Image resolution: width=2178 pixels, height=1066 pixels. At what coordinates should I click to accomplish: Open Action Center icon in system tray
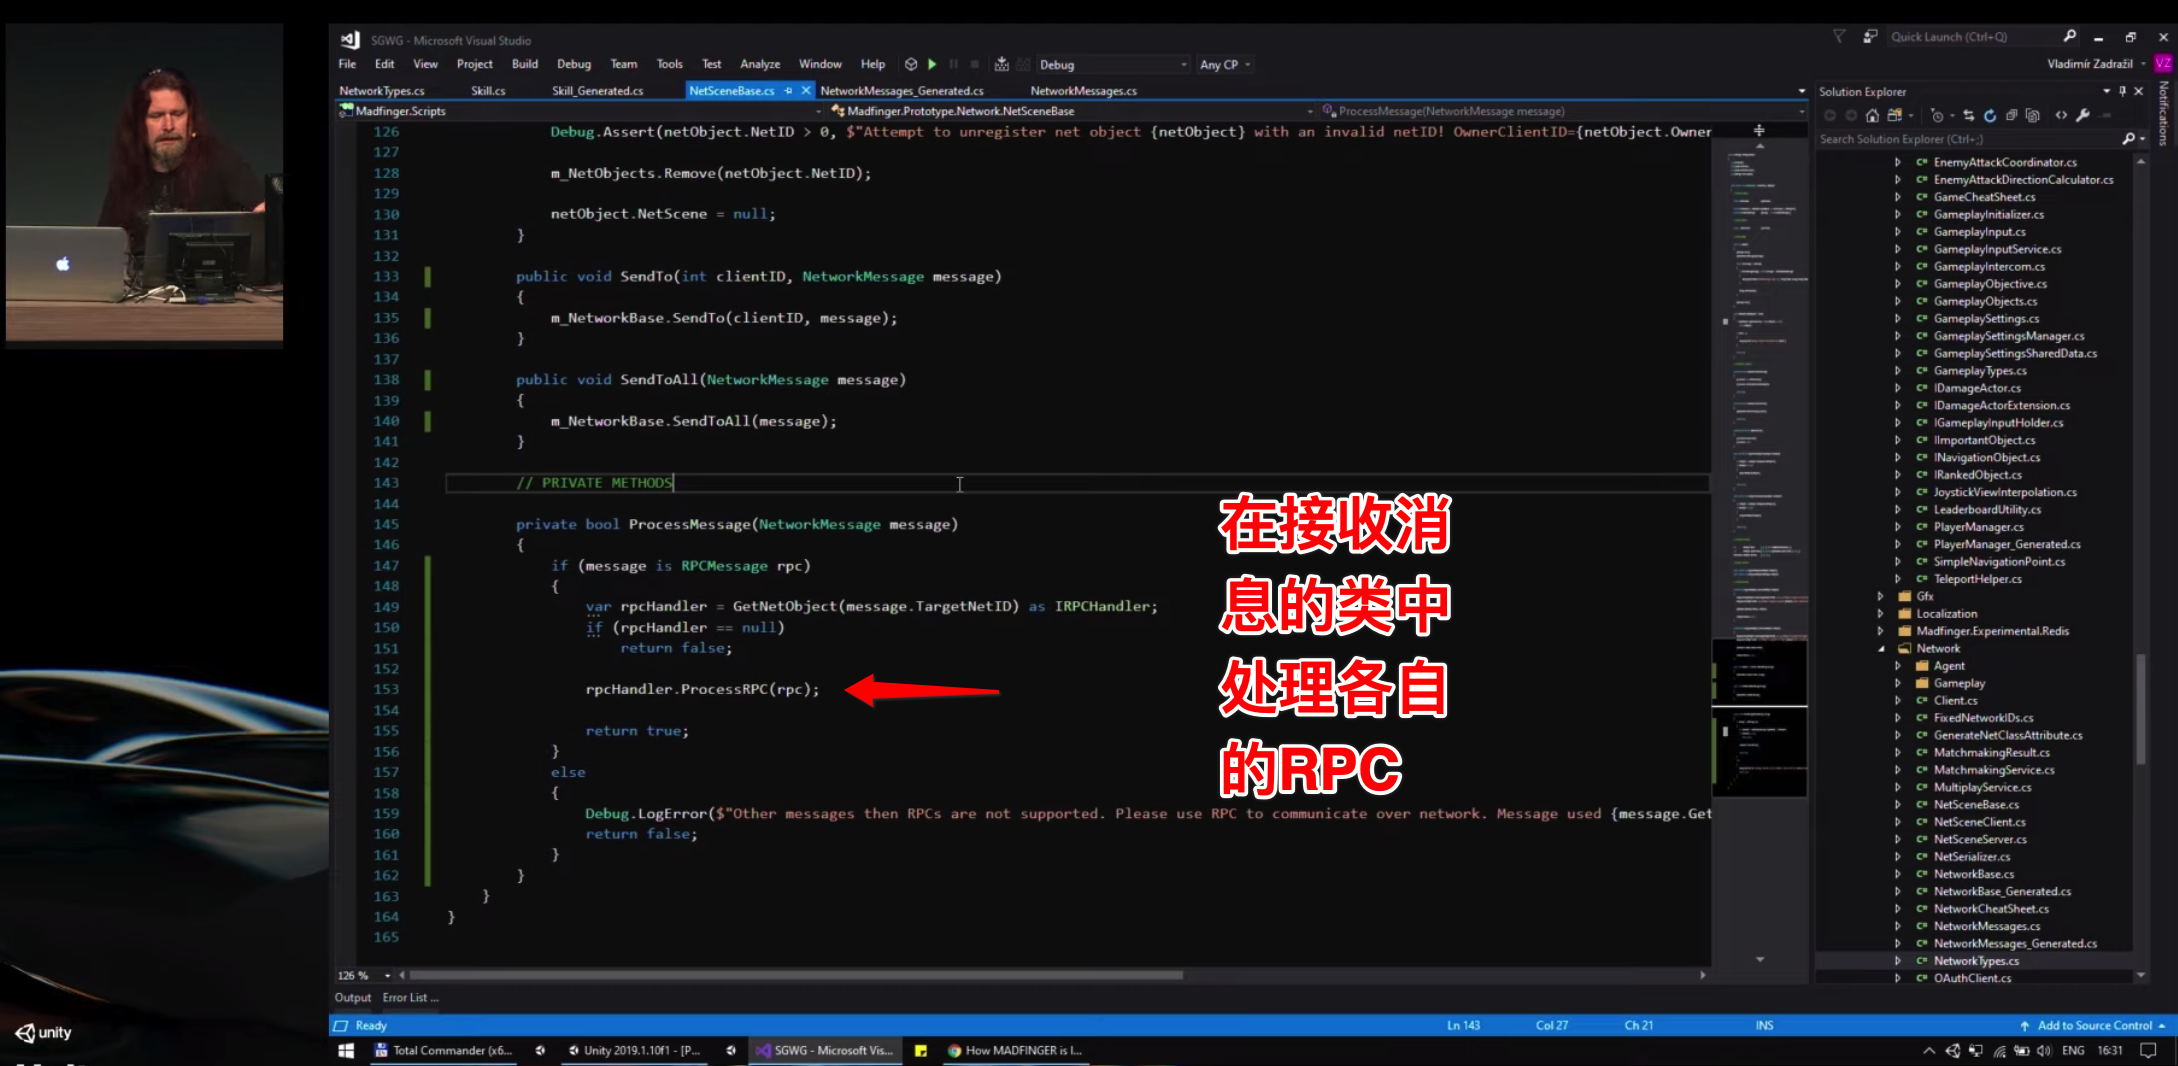(x=2148, y=1050)
